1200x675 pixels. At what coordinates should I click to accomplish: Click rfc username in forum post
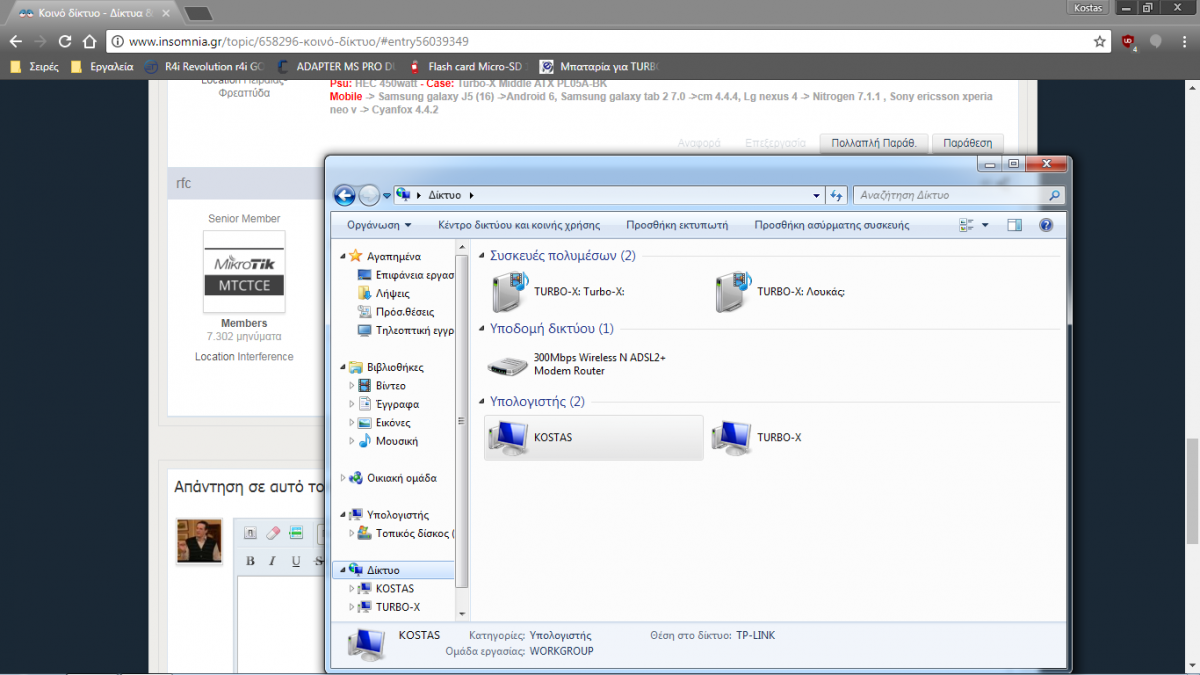[183, 183]
